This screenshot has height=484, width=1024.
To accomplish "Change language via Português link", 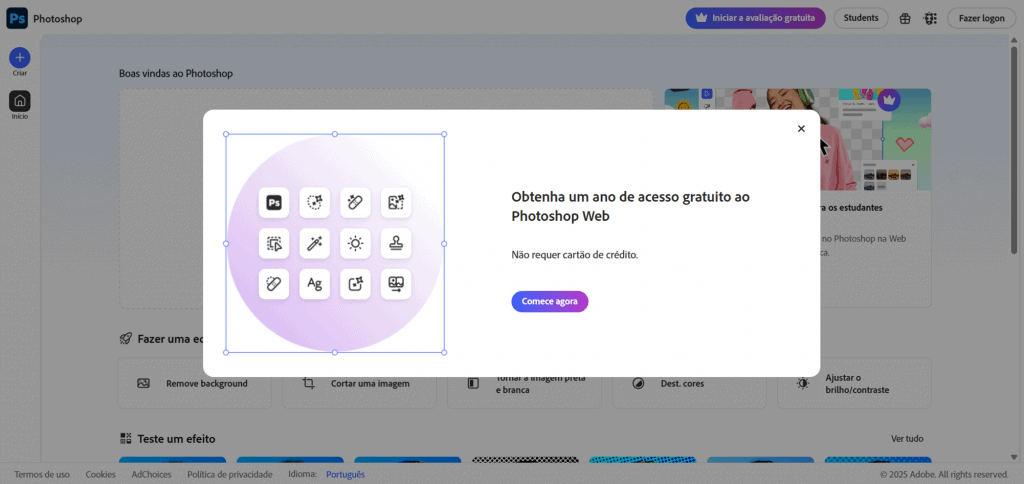I will click(x=345, y=474).
